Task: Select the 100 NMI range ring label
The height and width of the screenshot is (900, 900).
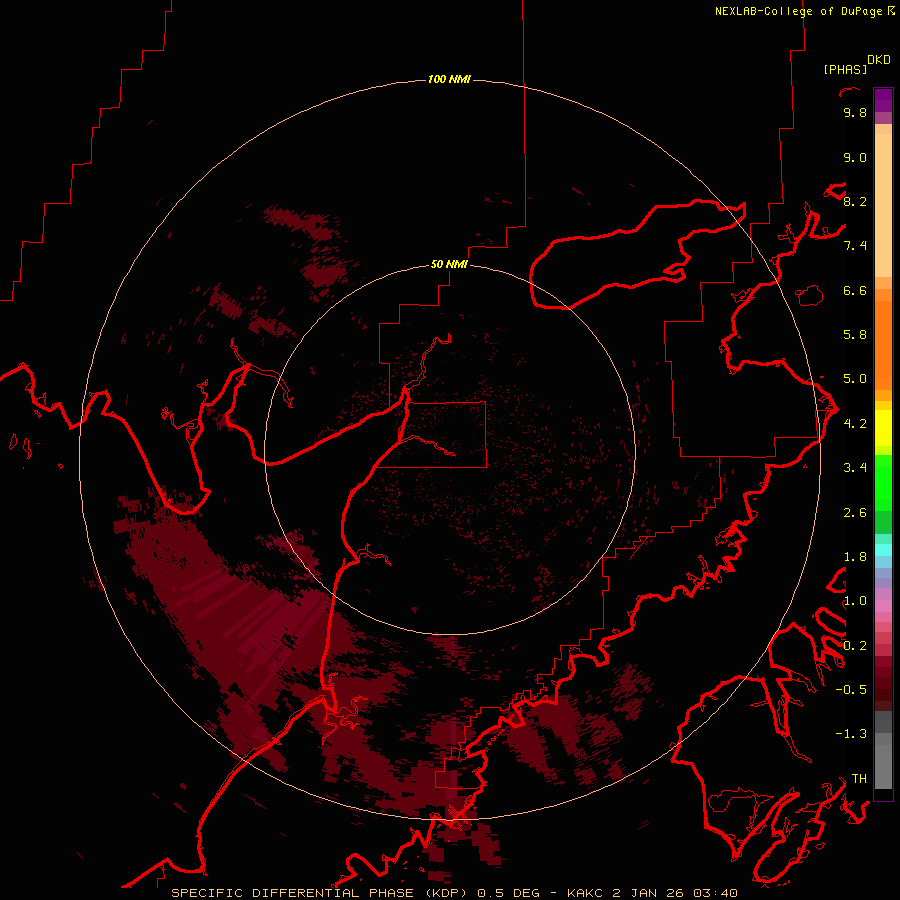Action: pos(449,79)
